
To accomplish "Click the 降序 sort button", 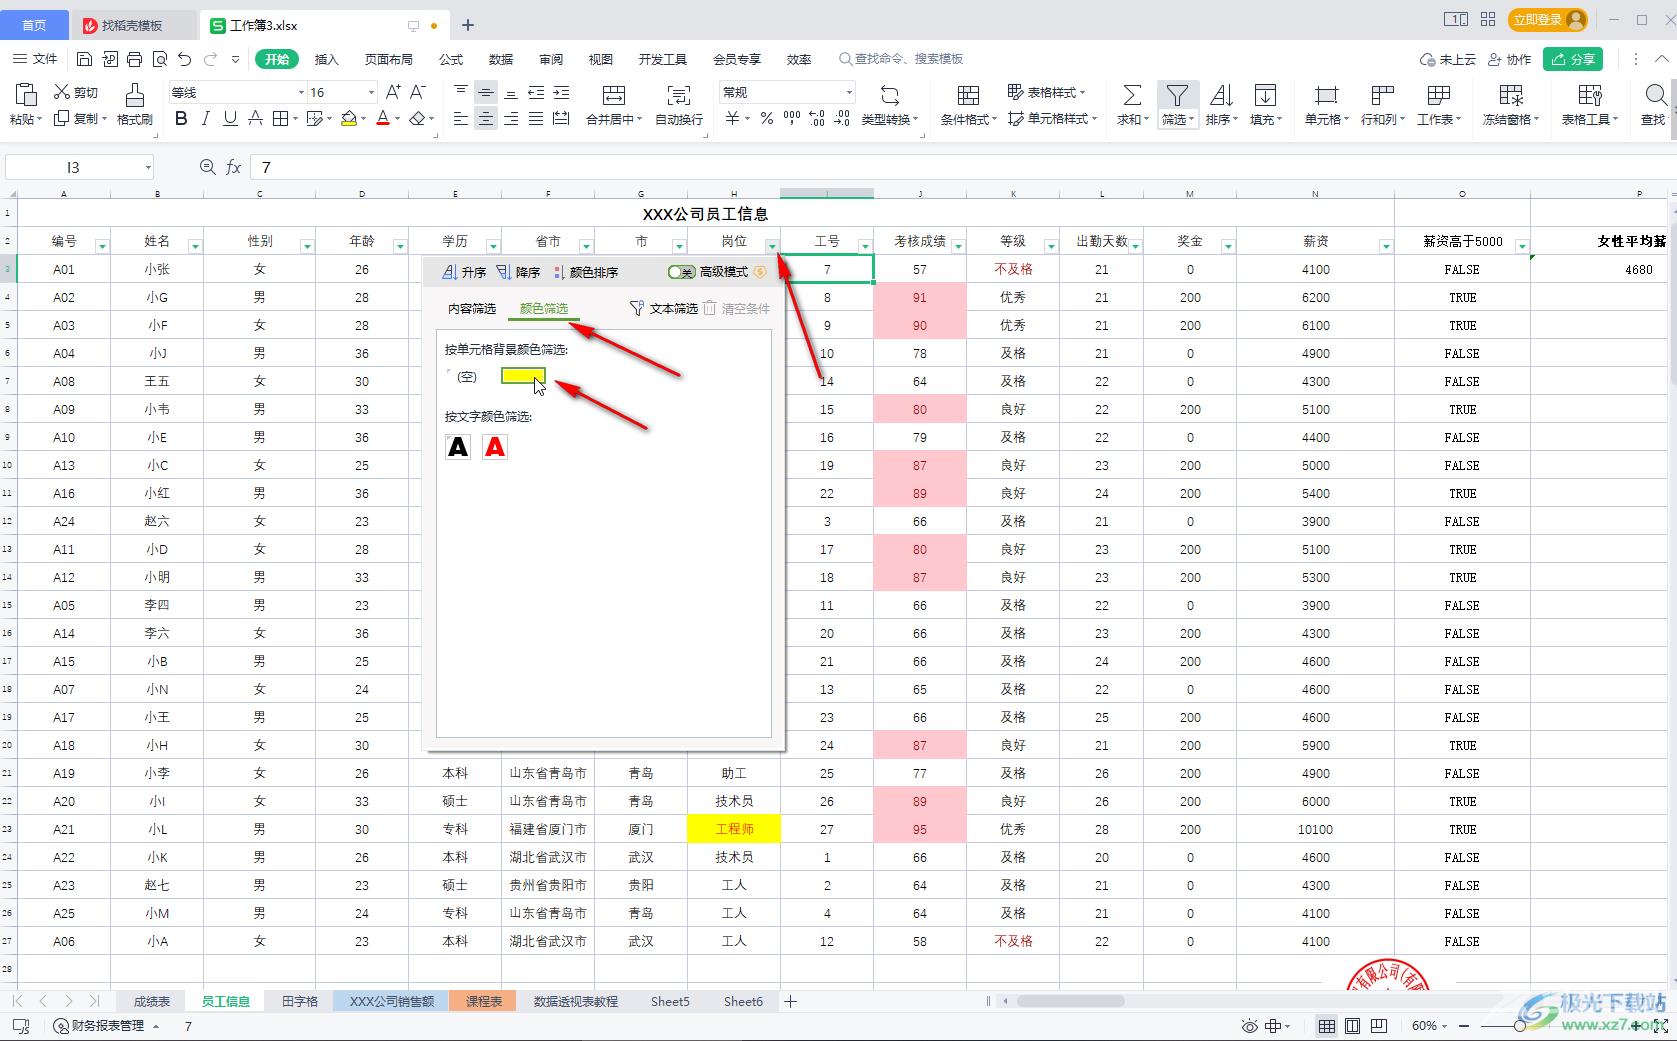I will (x=518, y=272).
